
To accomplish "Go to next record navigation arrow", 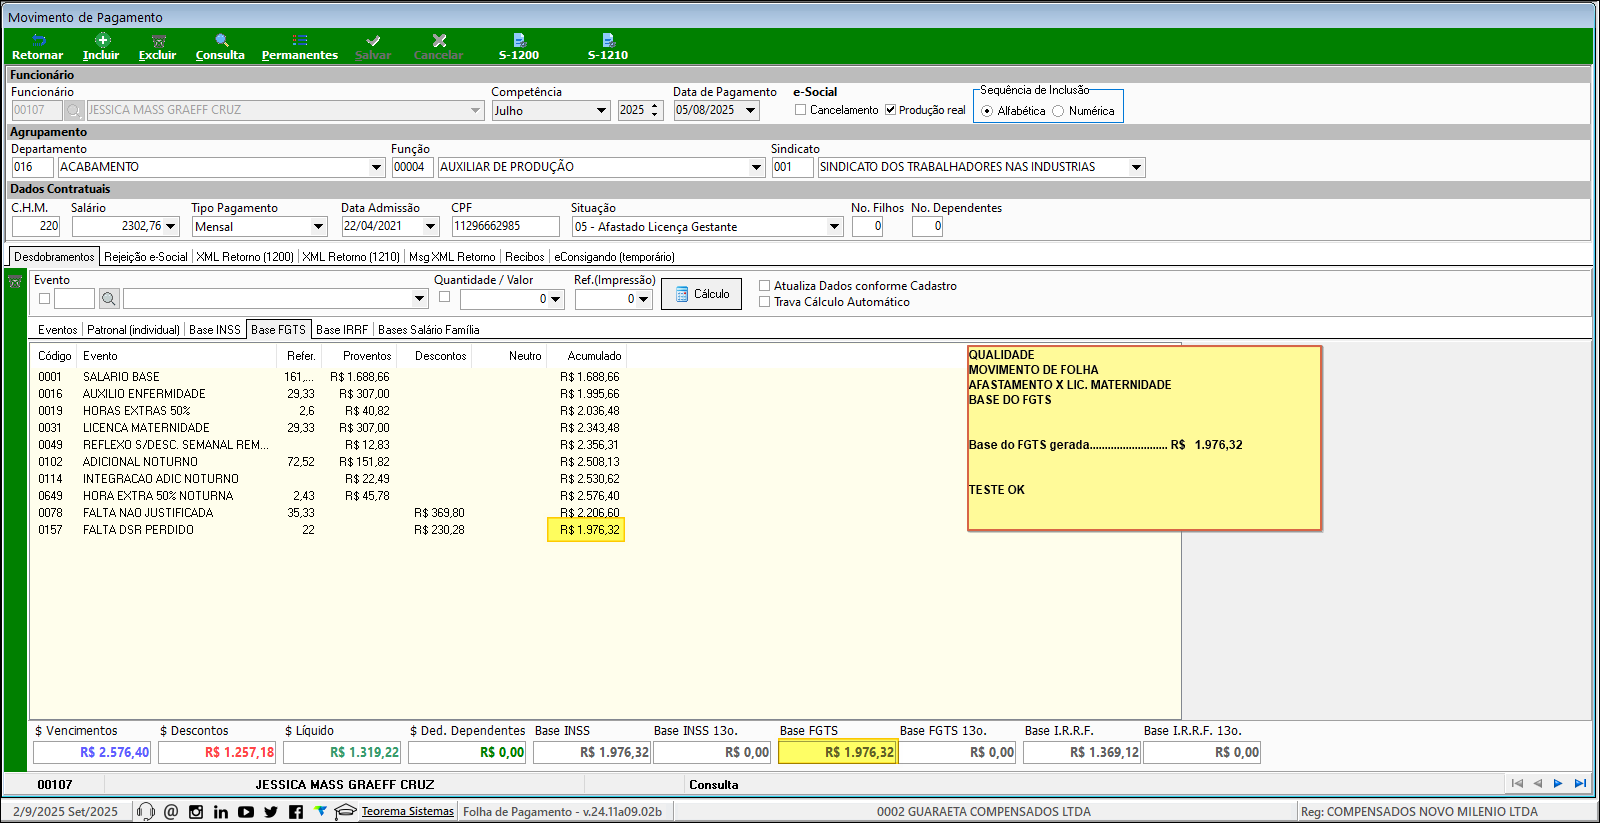I will 1558,783.
